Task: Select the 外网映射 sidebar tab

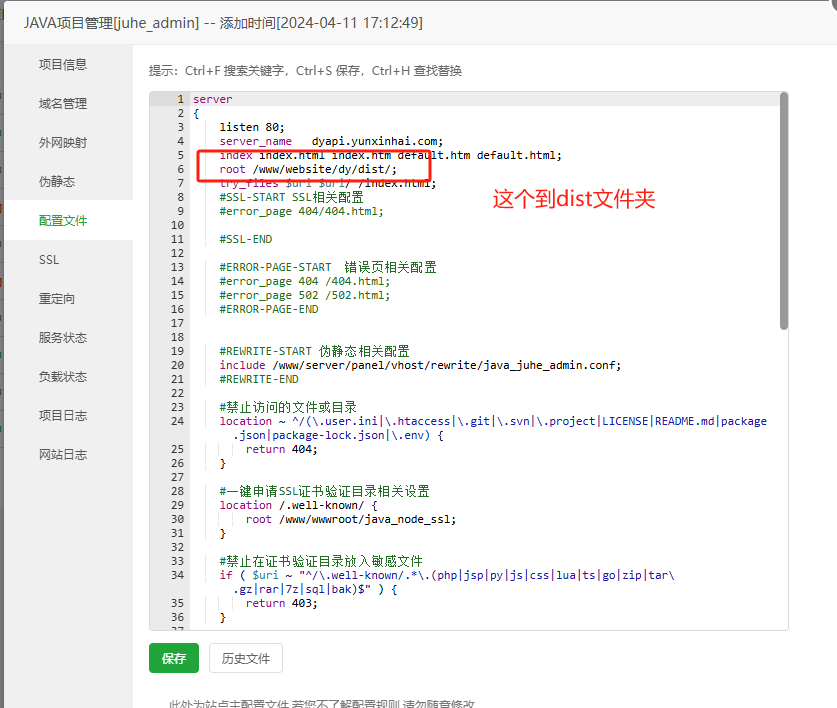Action: pos(63,142)
